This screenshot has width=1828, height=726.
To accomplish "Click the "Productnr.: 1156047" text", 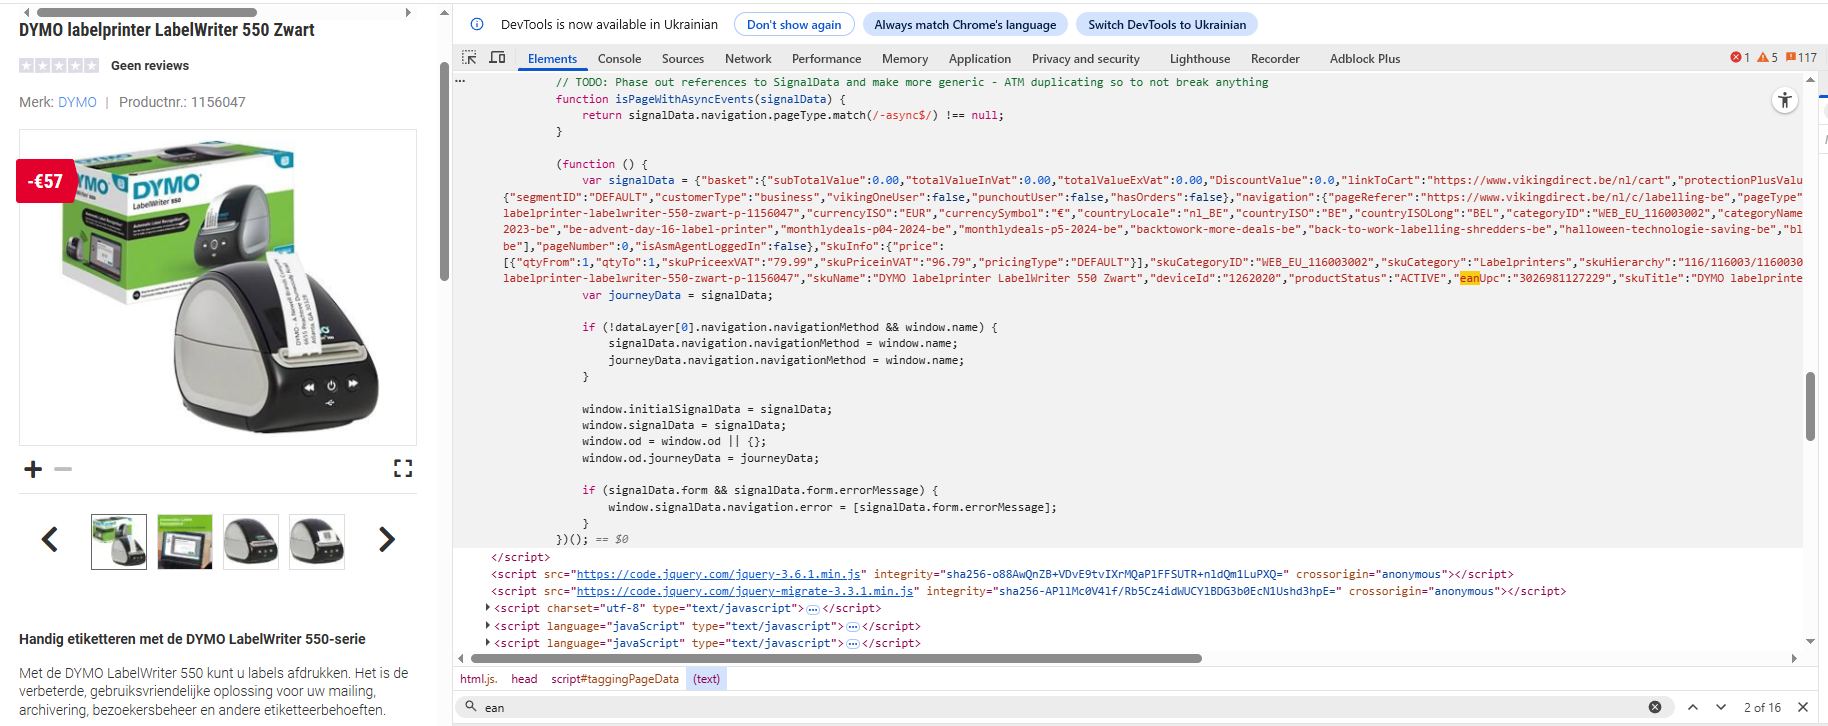I will click(x=182, y=102).
